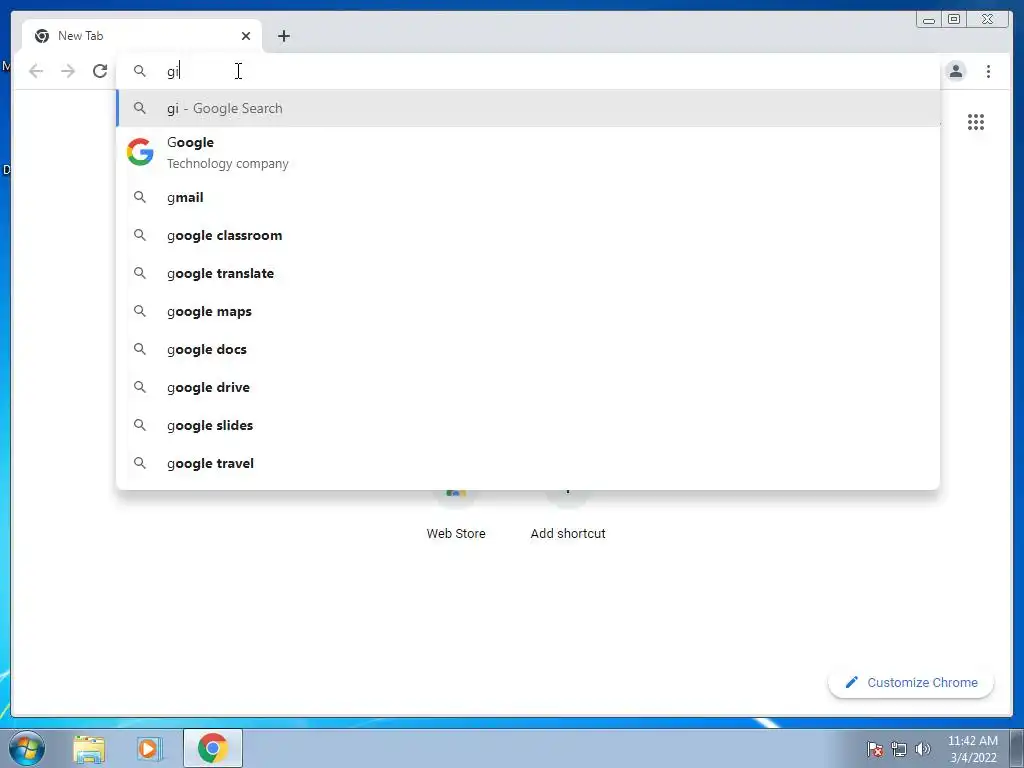This screenshot has width=1024, height=768.
Task: Open Chrome three-dot menu
Action: tap(988, 71)
